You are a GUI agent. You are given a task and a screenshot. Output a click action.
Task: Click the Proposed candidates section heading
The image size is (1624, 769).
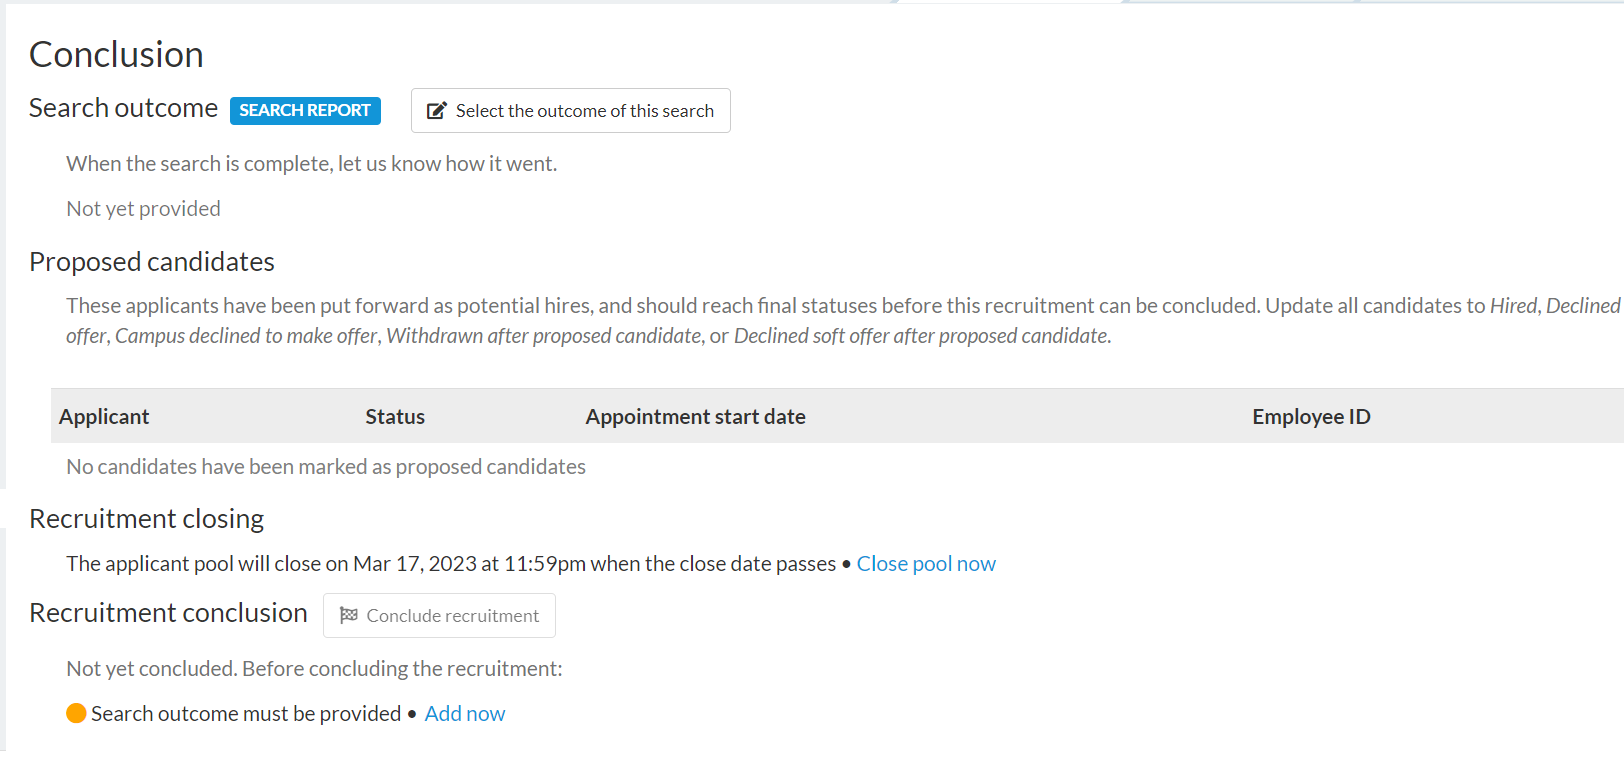coord(152,262)
